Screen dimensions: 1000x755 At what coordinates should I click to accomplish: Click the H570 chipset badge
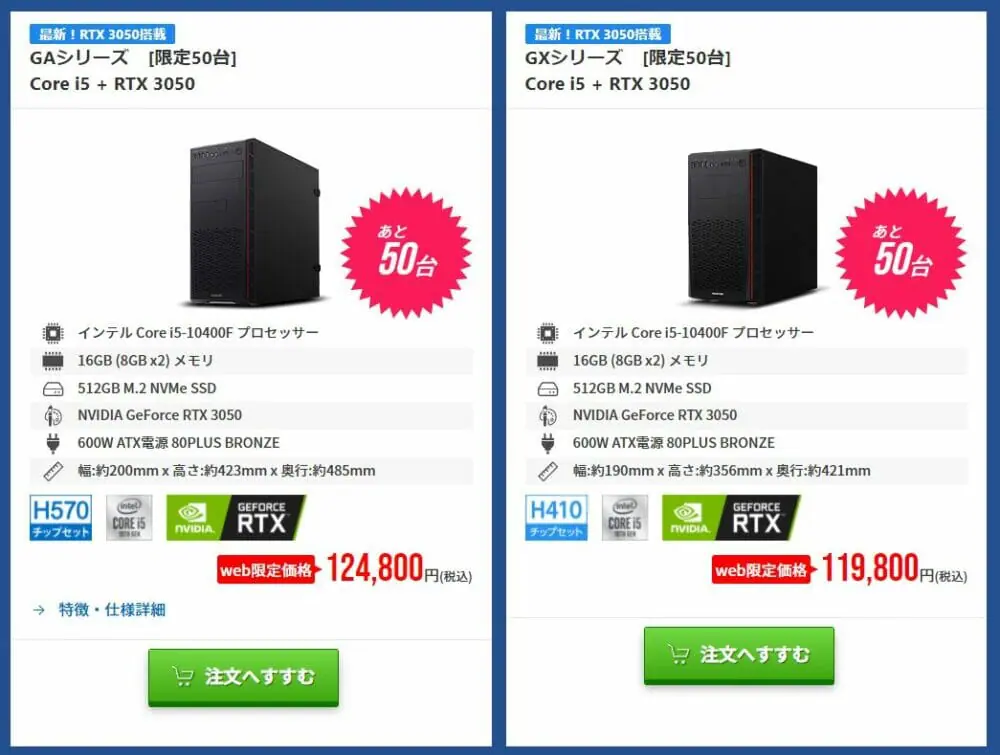coord(61,518)
